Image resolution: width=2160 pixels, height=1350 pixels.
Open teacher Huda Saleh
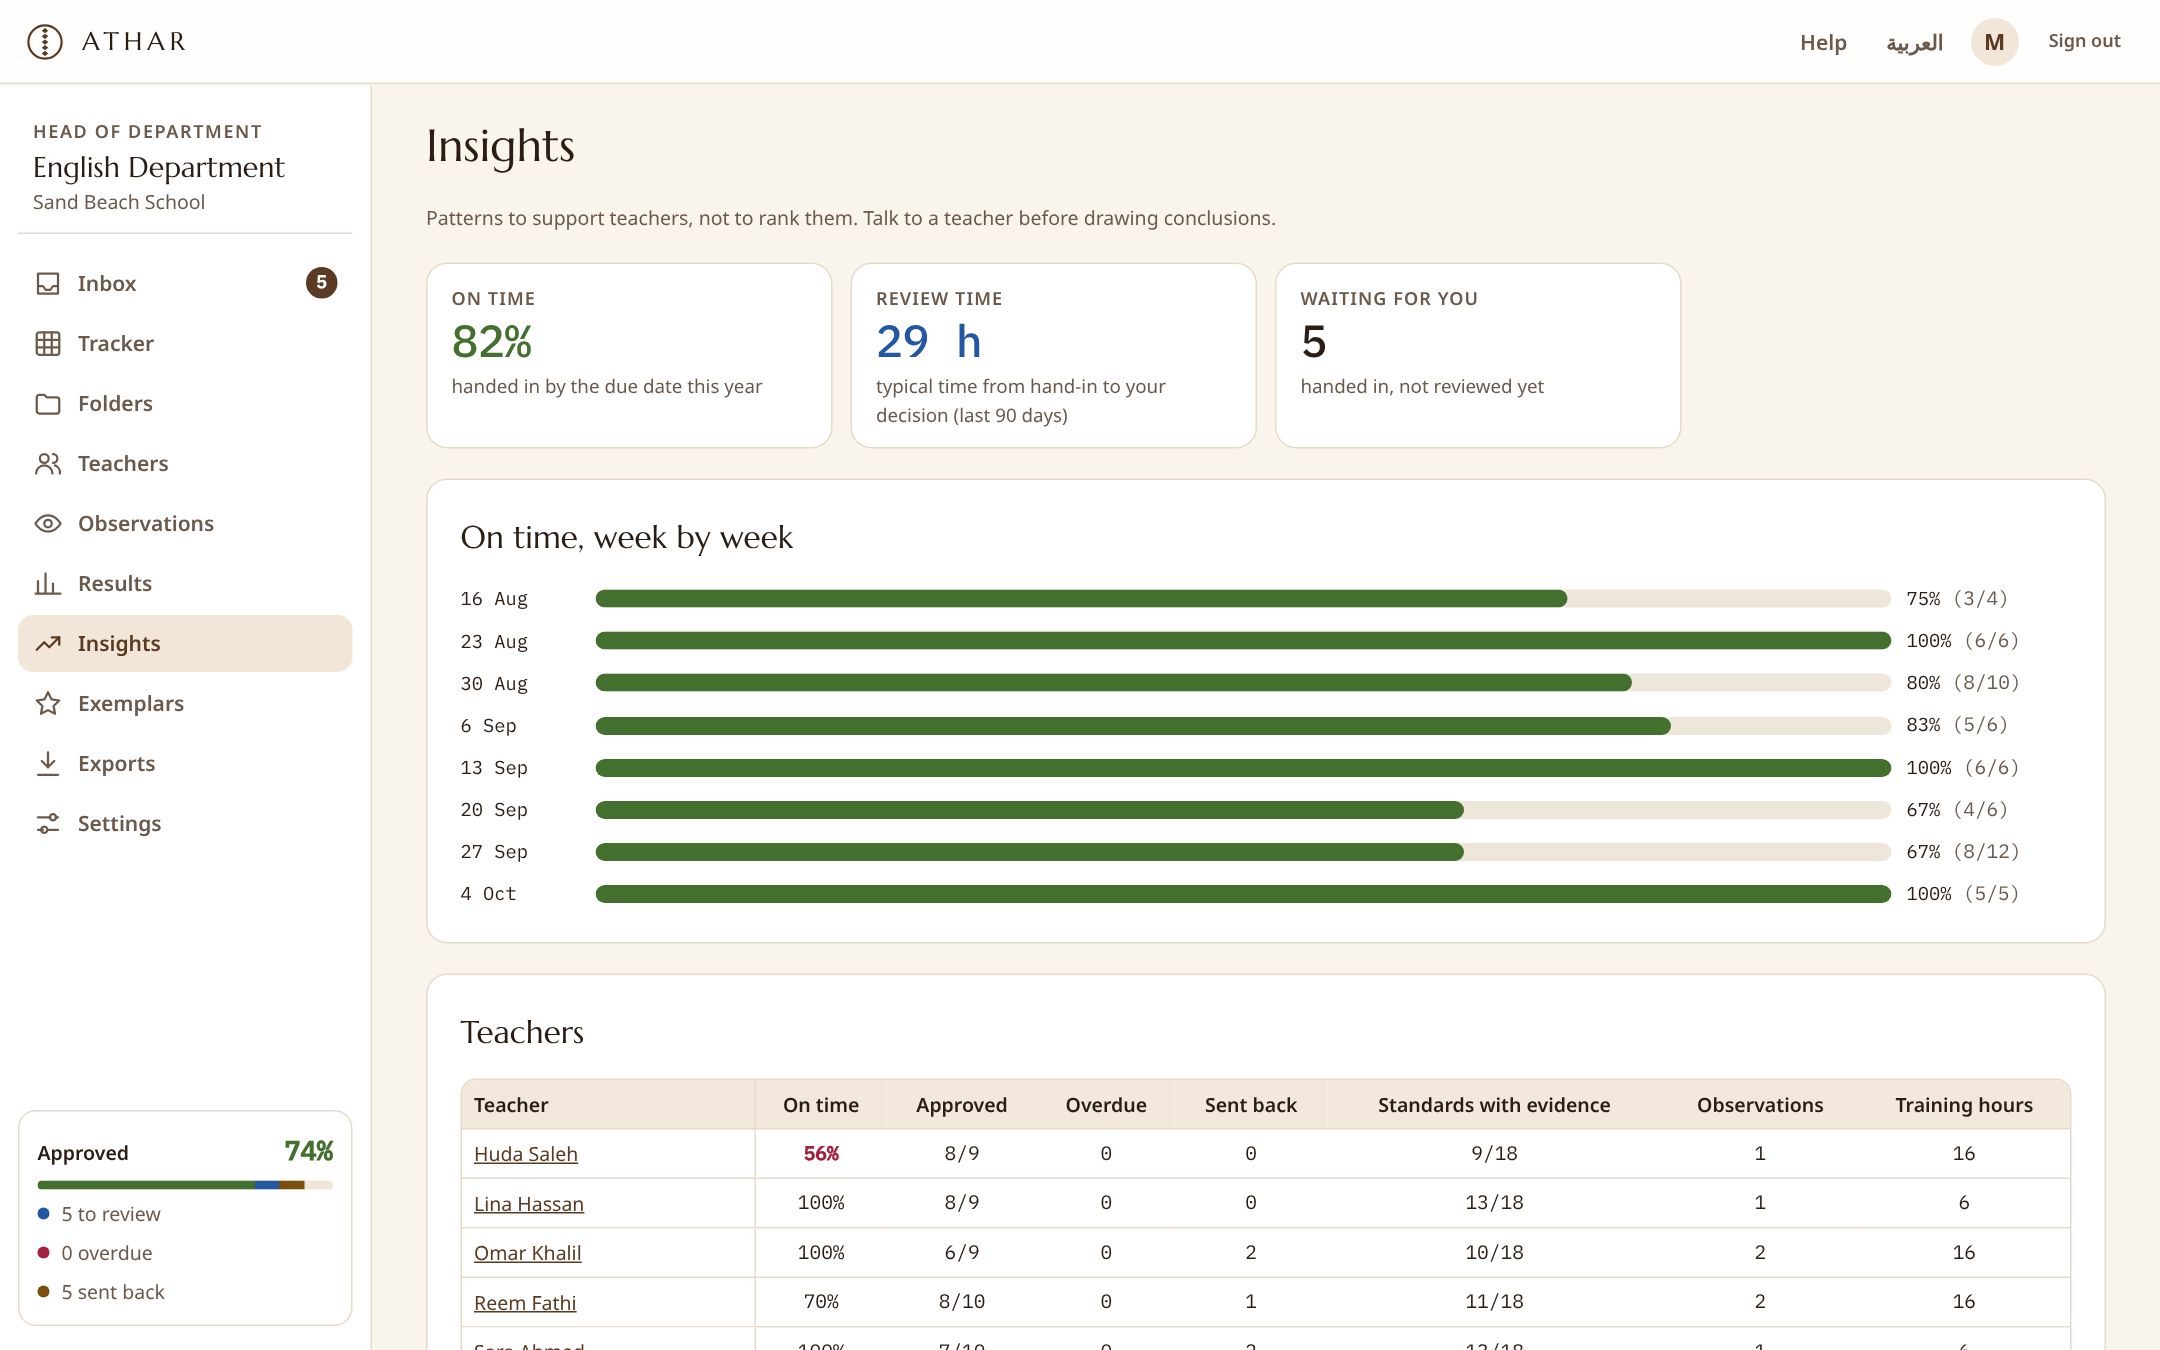click(x=525, y=1154)
